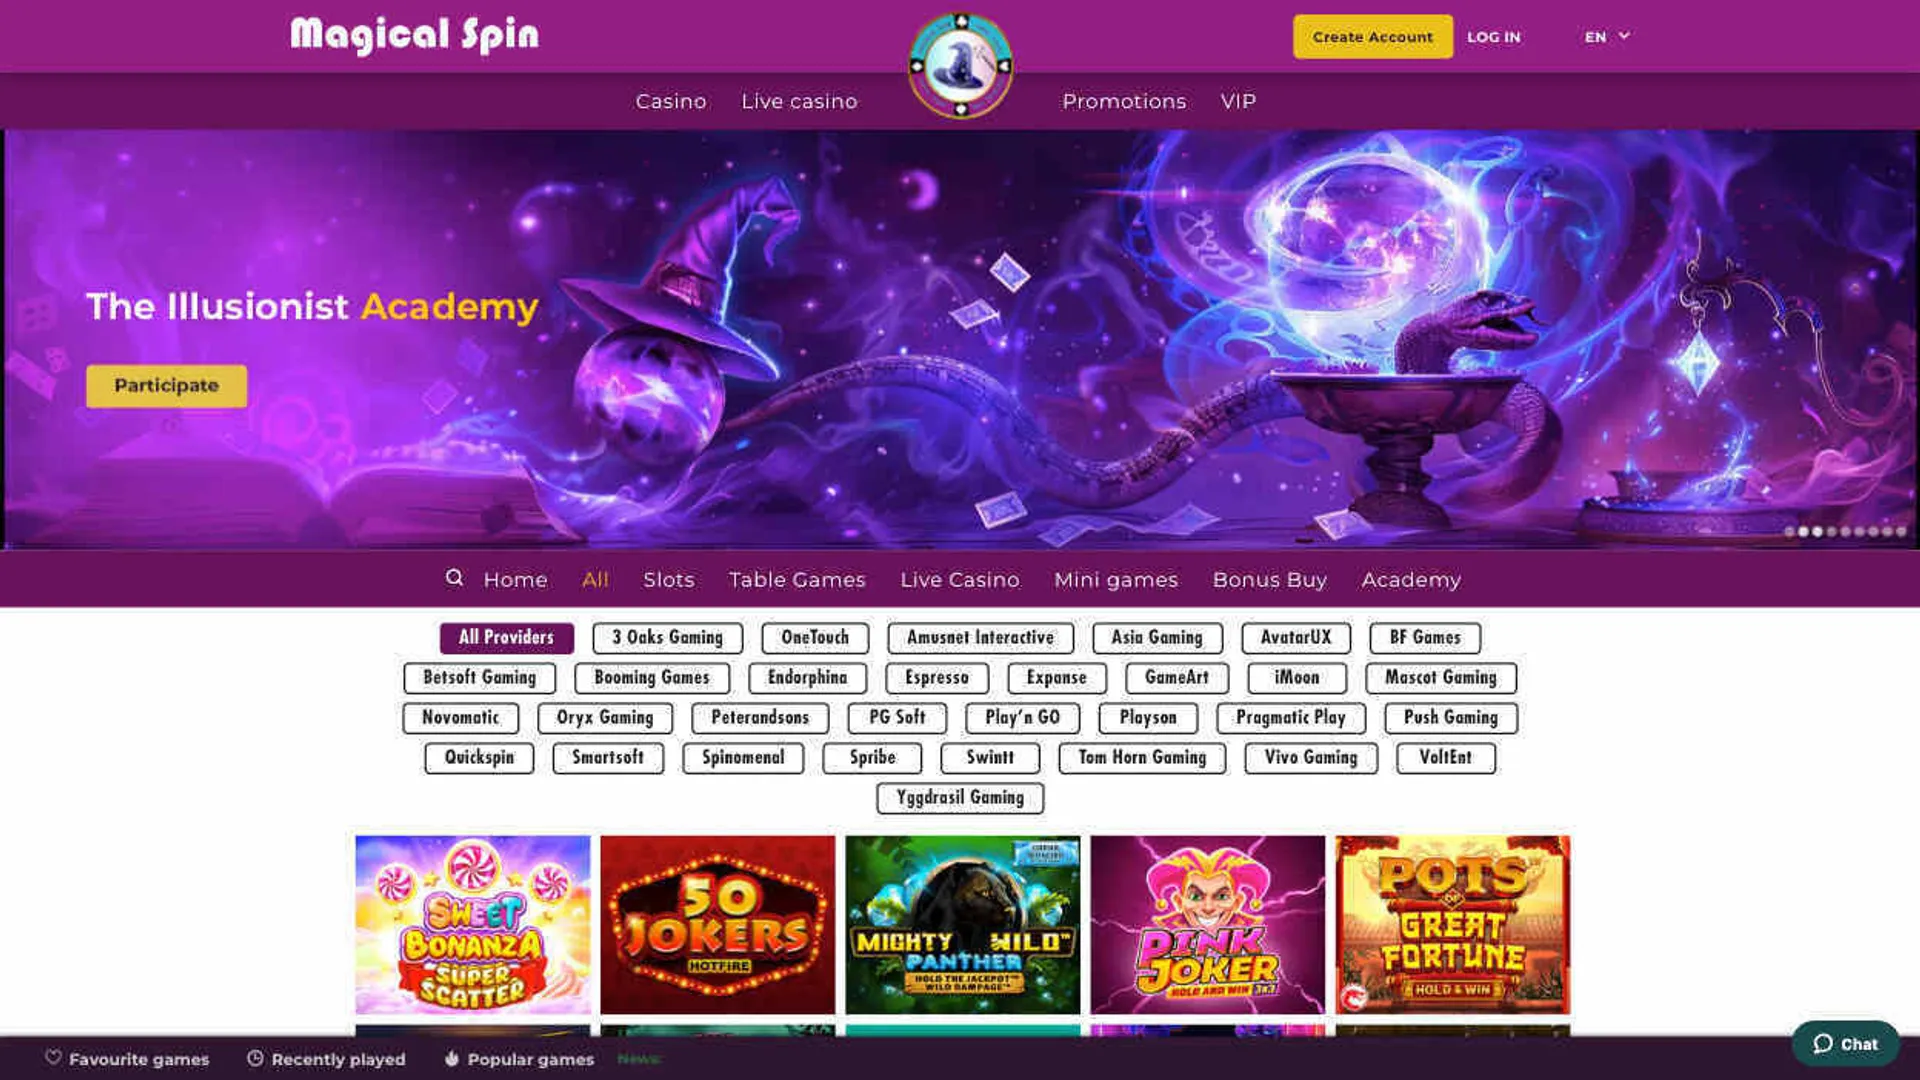Screen dimensions: 1920x1080
Task: Open the Bonus Buy tab
Action: pos(1269,579)
